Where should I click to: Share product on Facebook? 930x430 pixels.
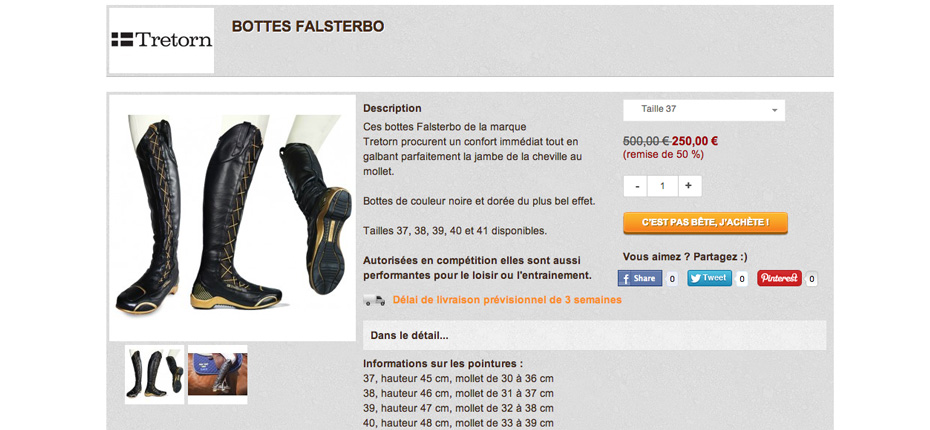click(x=639, y=278)
